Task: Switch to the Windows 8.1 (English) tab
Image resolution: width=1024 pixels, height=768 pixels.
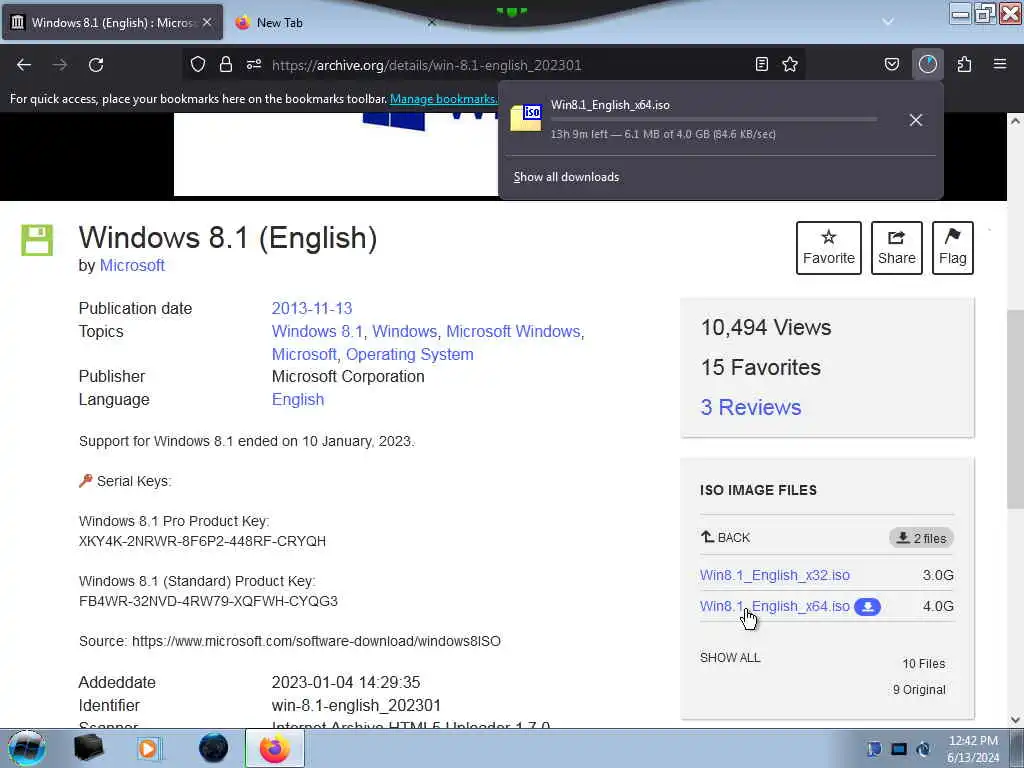Action: coord(113,22)
